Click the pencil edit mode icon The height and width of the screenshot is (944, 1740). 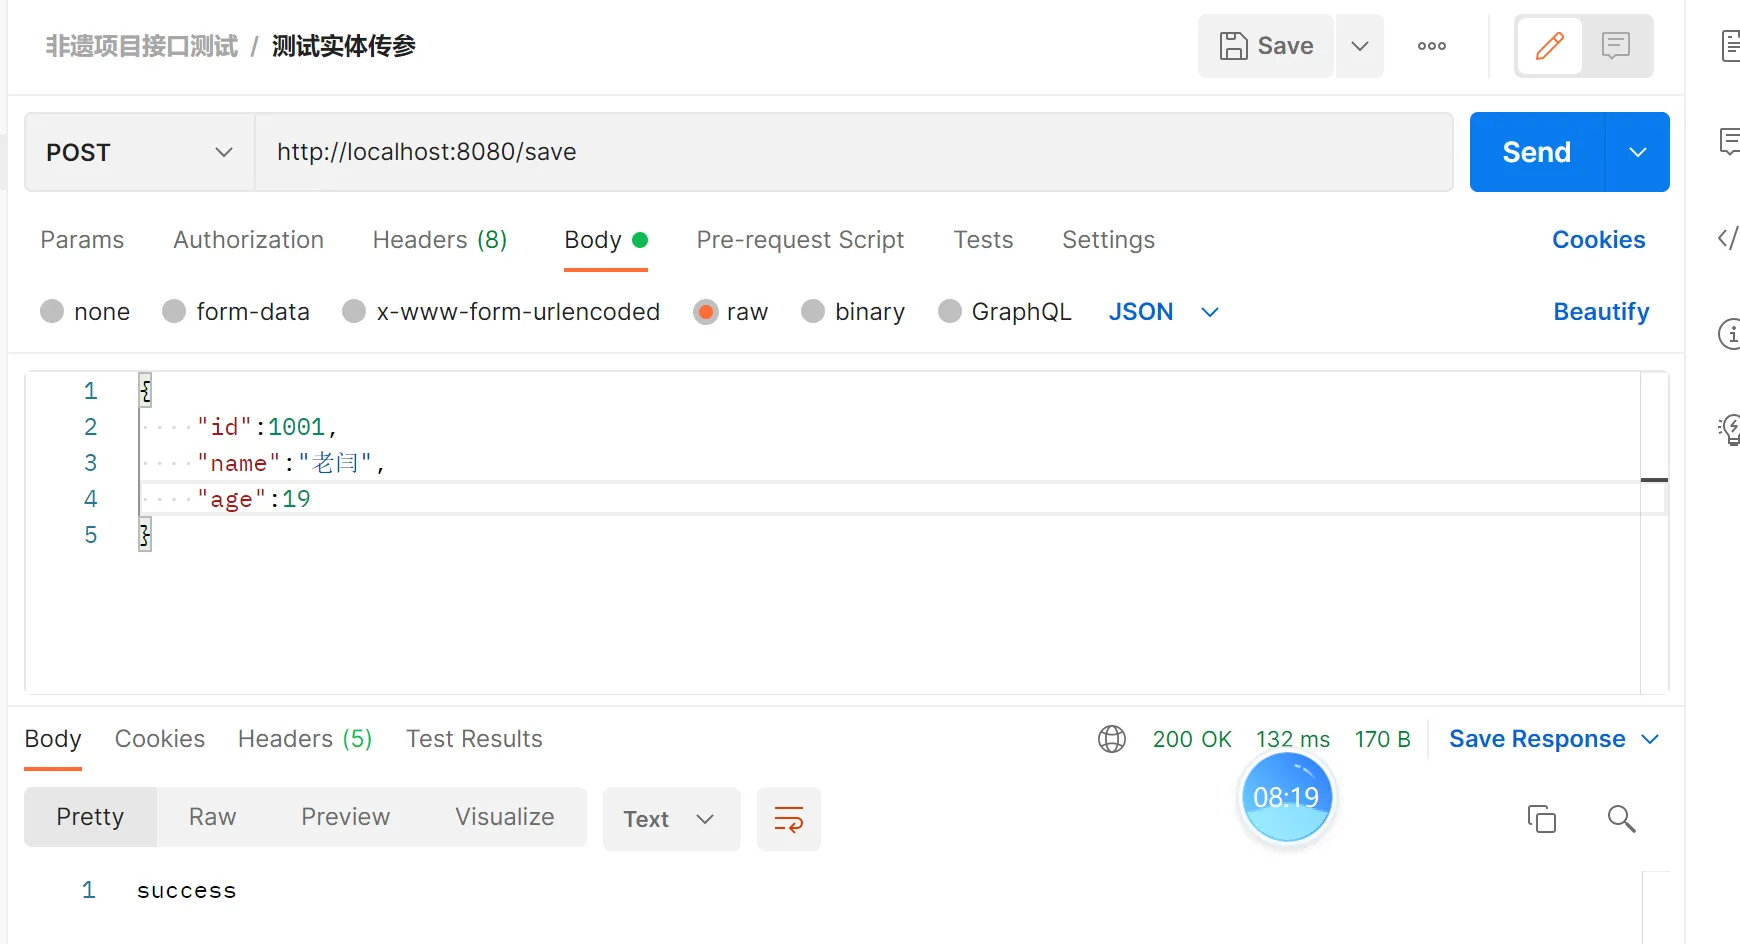tap(1549, 46)
